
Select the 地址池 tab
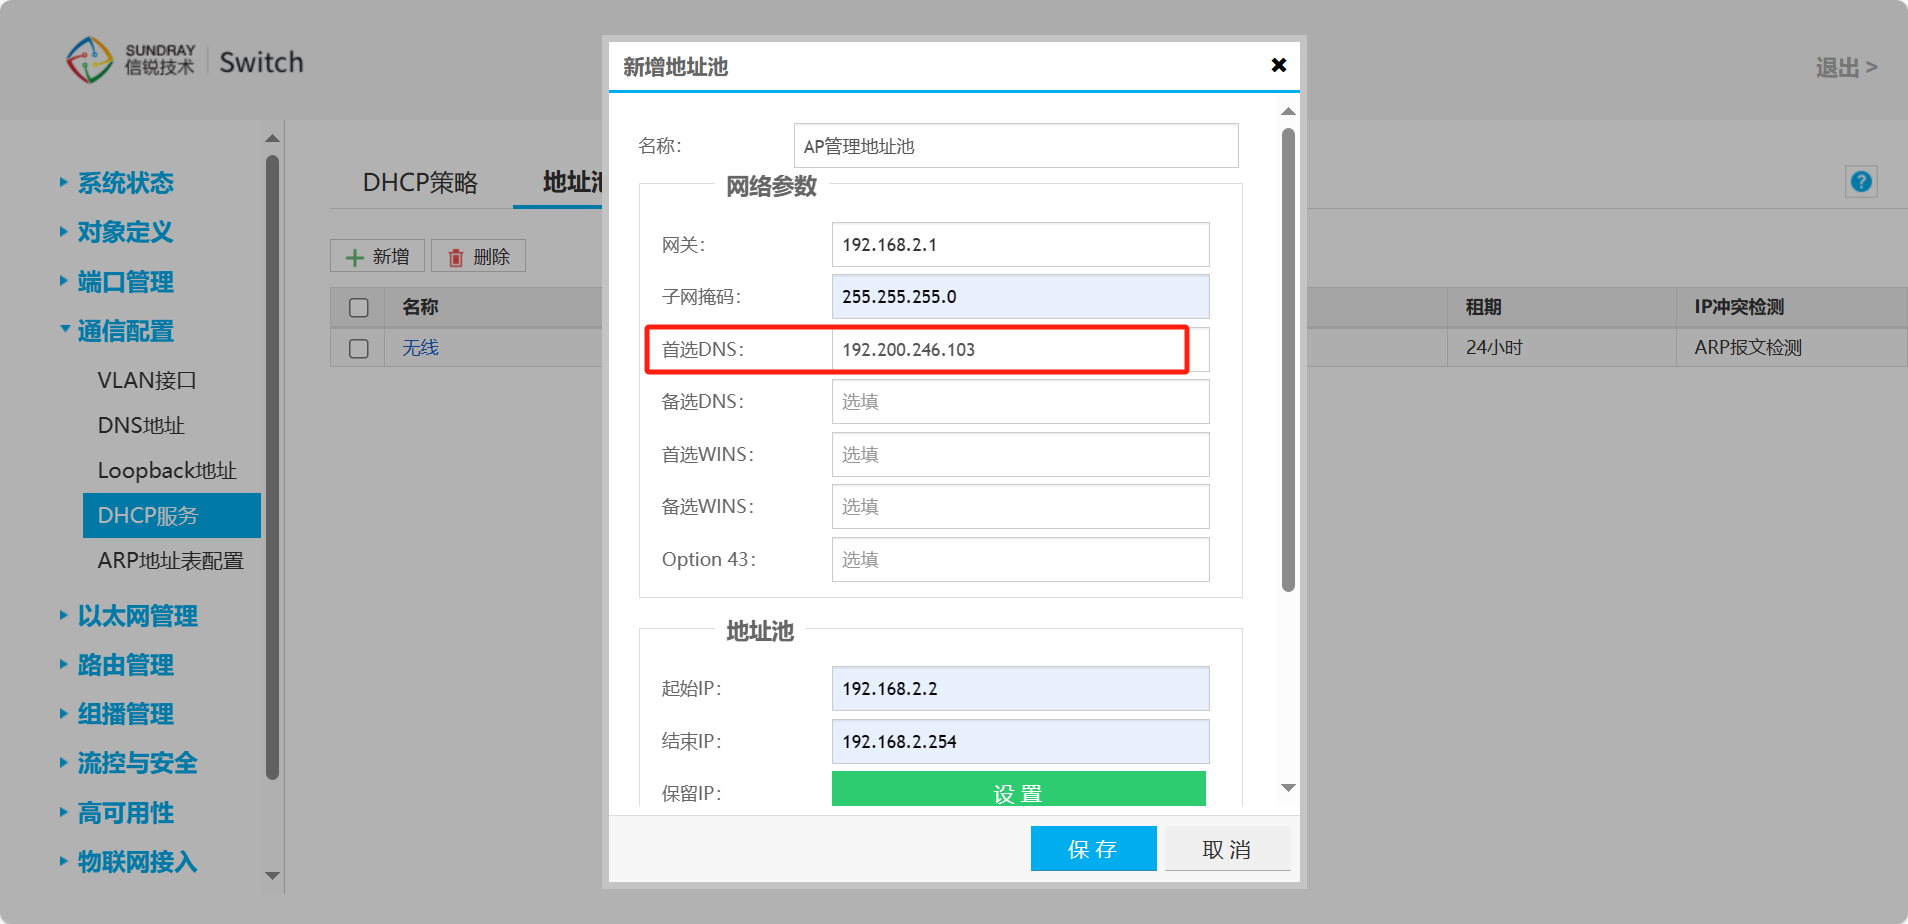(x=572, y=182)
